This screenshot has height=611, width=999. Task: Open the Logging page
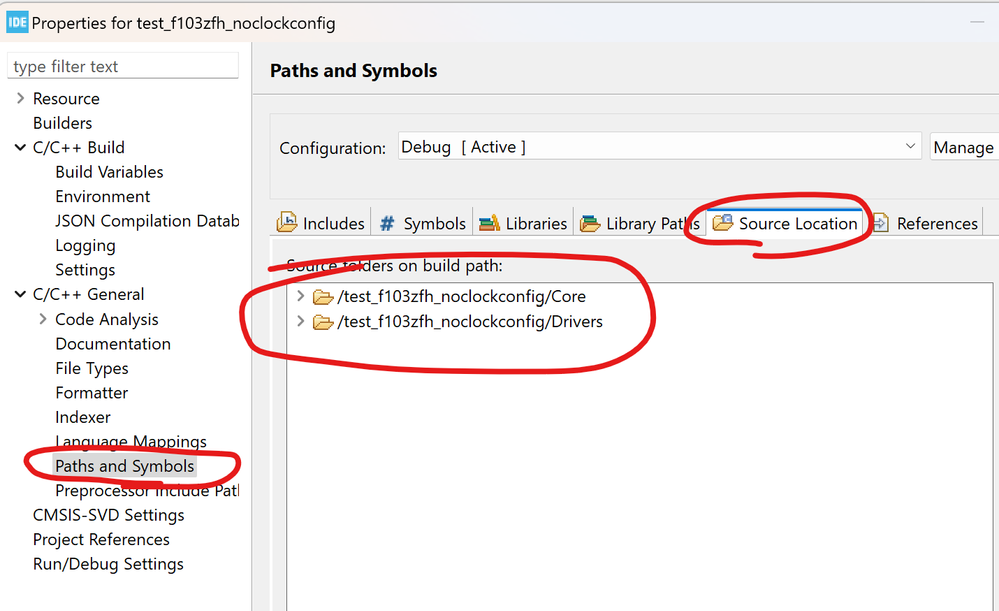(x=85, y=246)
